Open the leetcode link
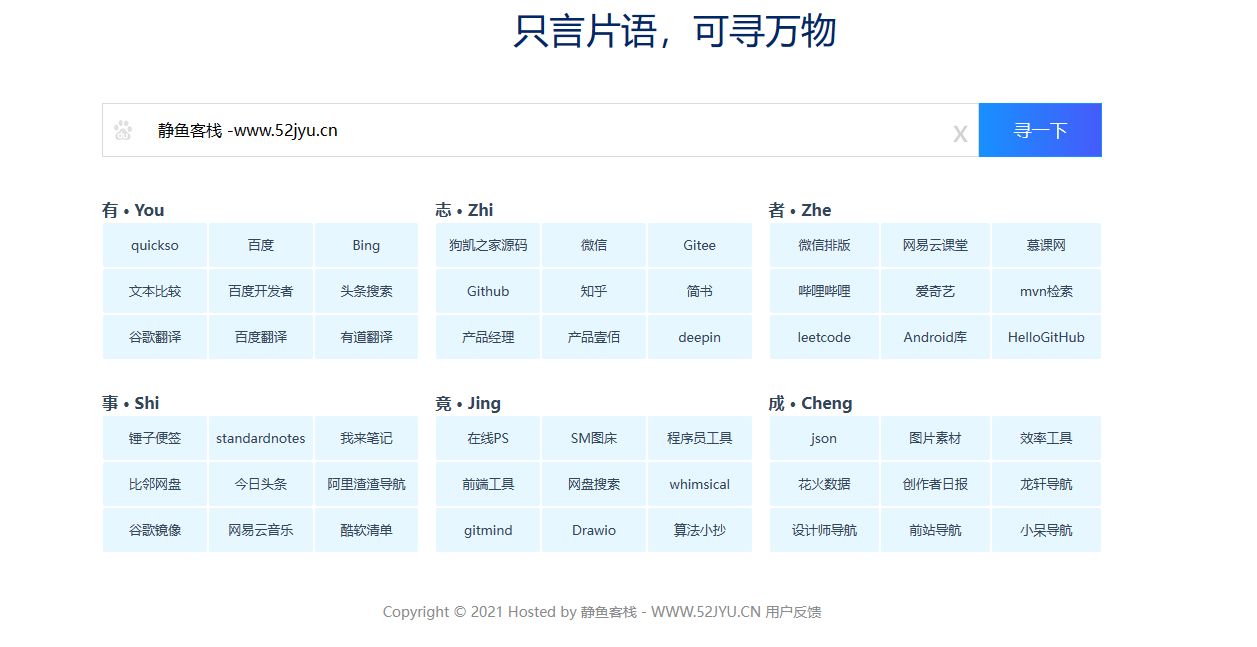1257x647 pixels. [824, 337]
